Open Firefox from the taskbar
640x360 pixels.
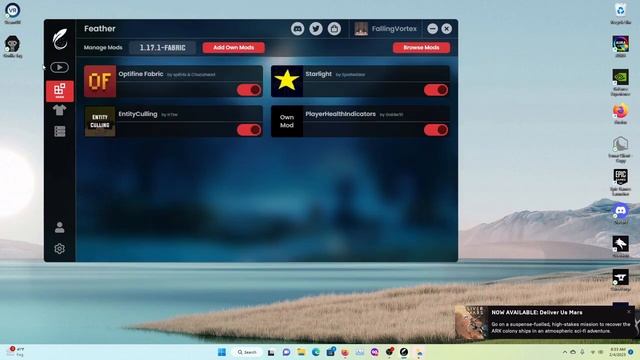pyautogui.click(x=345, y=352)
